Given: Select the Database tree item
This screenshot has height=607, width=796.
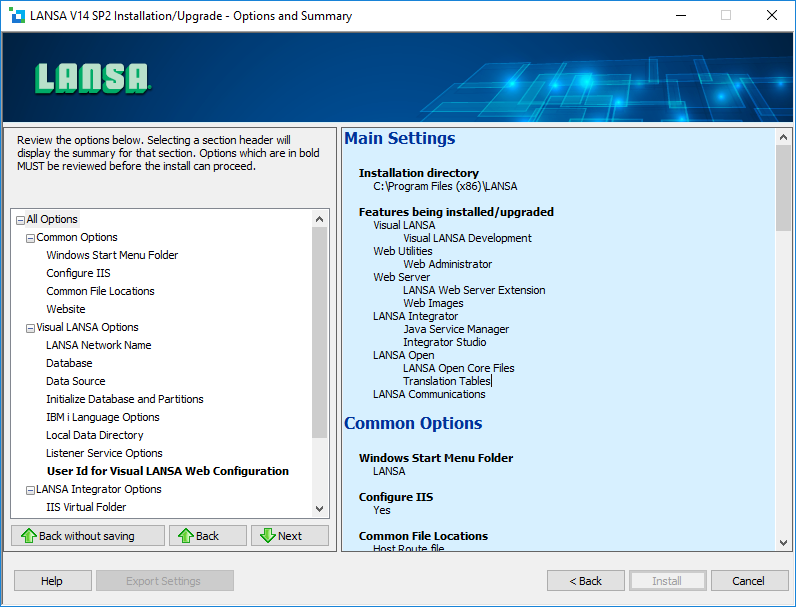Looking at the screenshot, I should [x=69, y=363].
